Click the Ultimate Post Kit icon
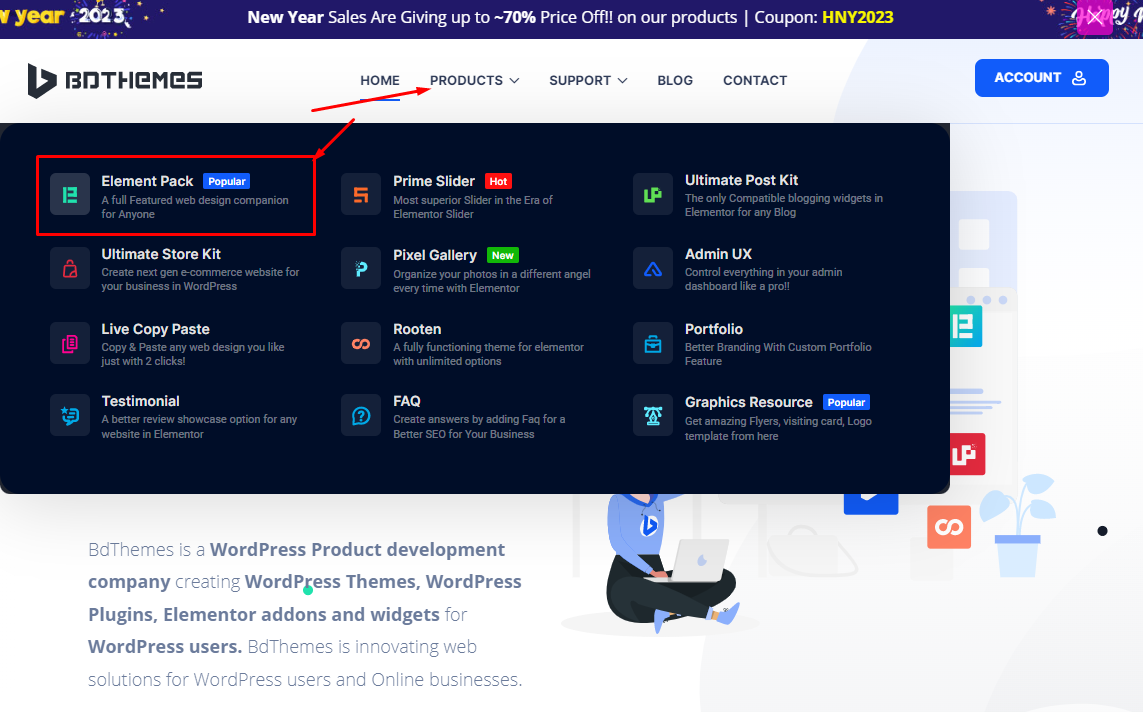The width and height of the screenshot is (1143, 712). click(x=652, y=195)
